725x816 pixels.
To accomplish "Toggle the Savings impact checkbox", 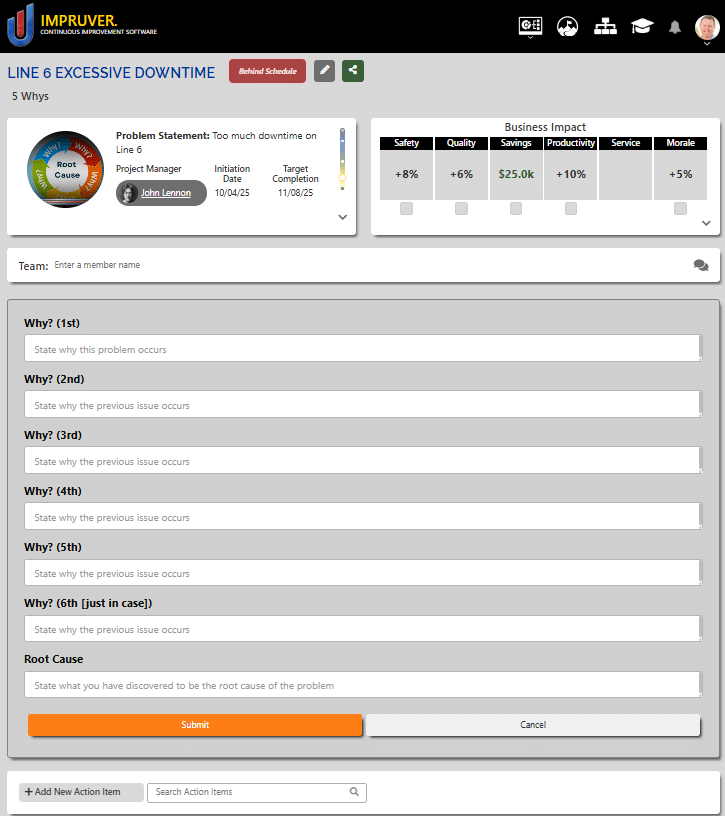I will pos(516,208).
